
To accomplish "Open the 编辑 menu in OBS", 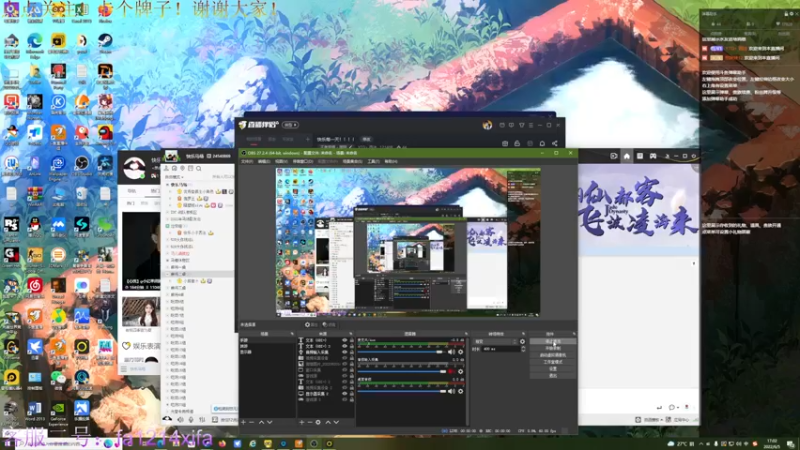I will pos(263,161).
